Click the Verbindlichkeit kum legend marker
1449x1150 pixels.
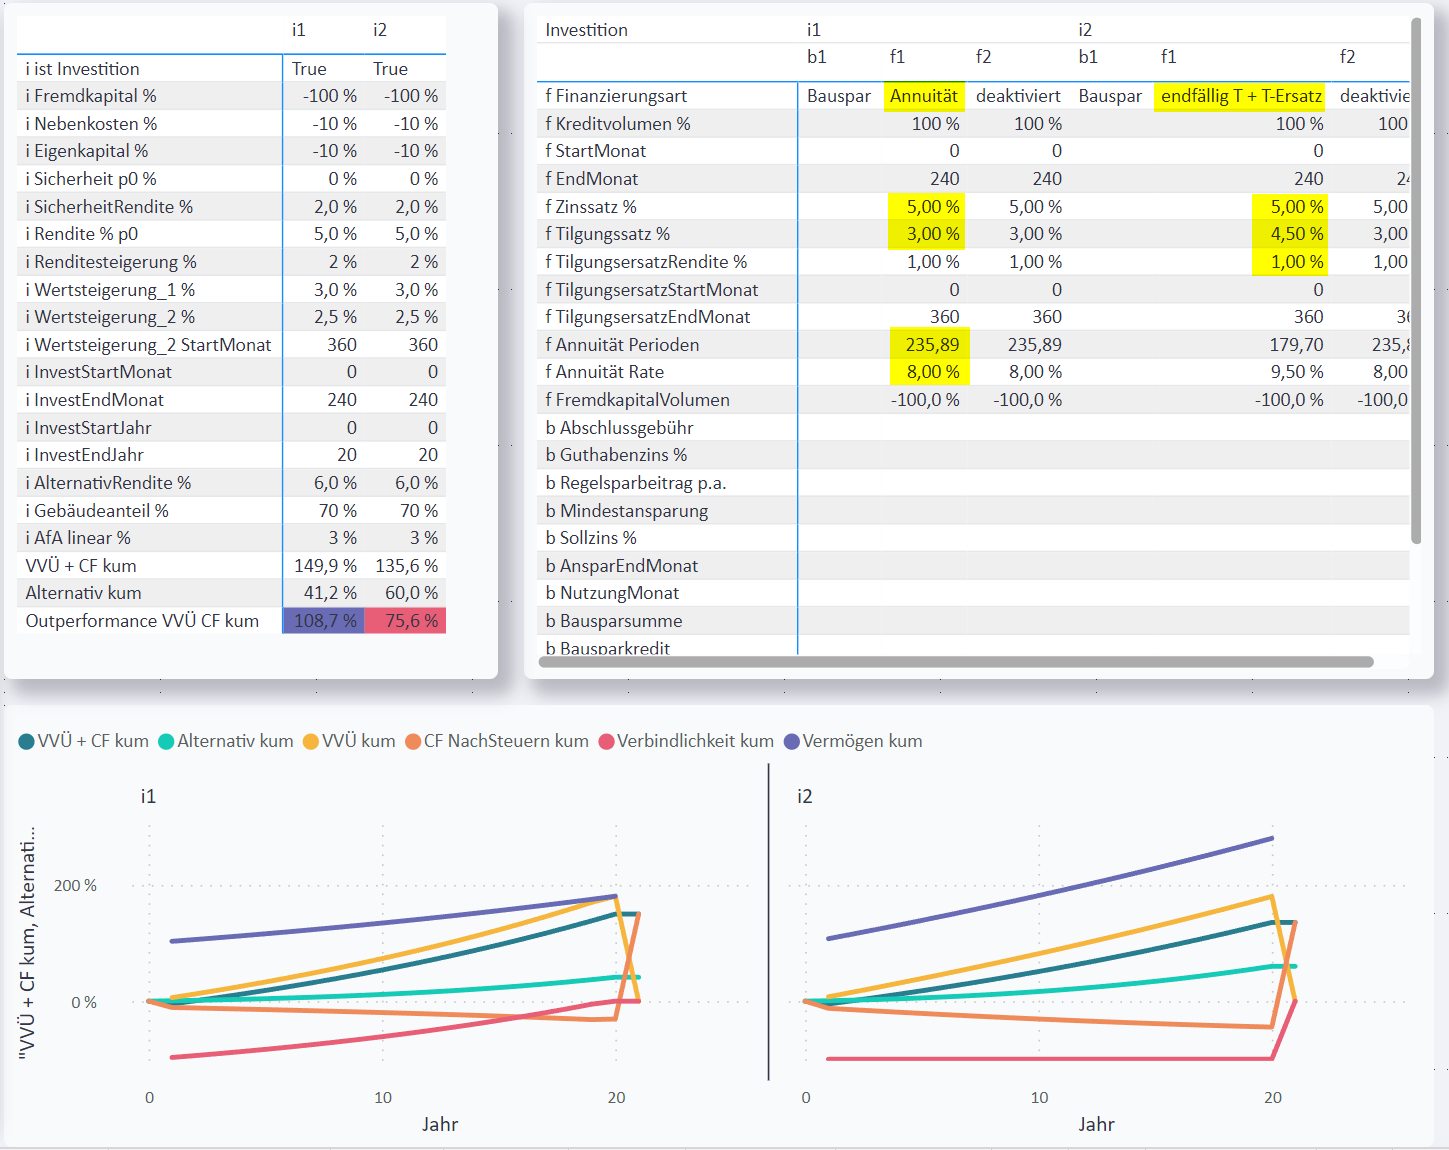[x=606, y=742]
